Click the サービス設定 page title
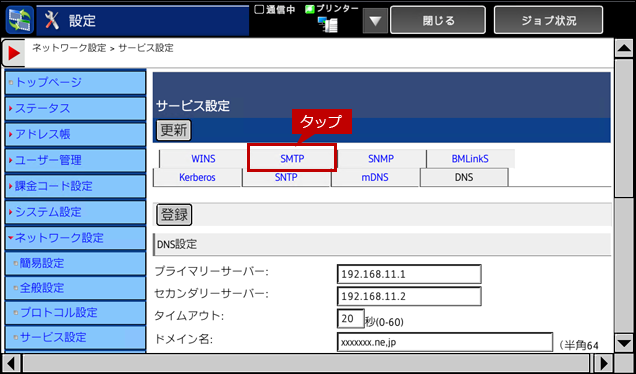The width and height of the screenshot is (636, 374). pos(193,106)
